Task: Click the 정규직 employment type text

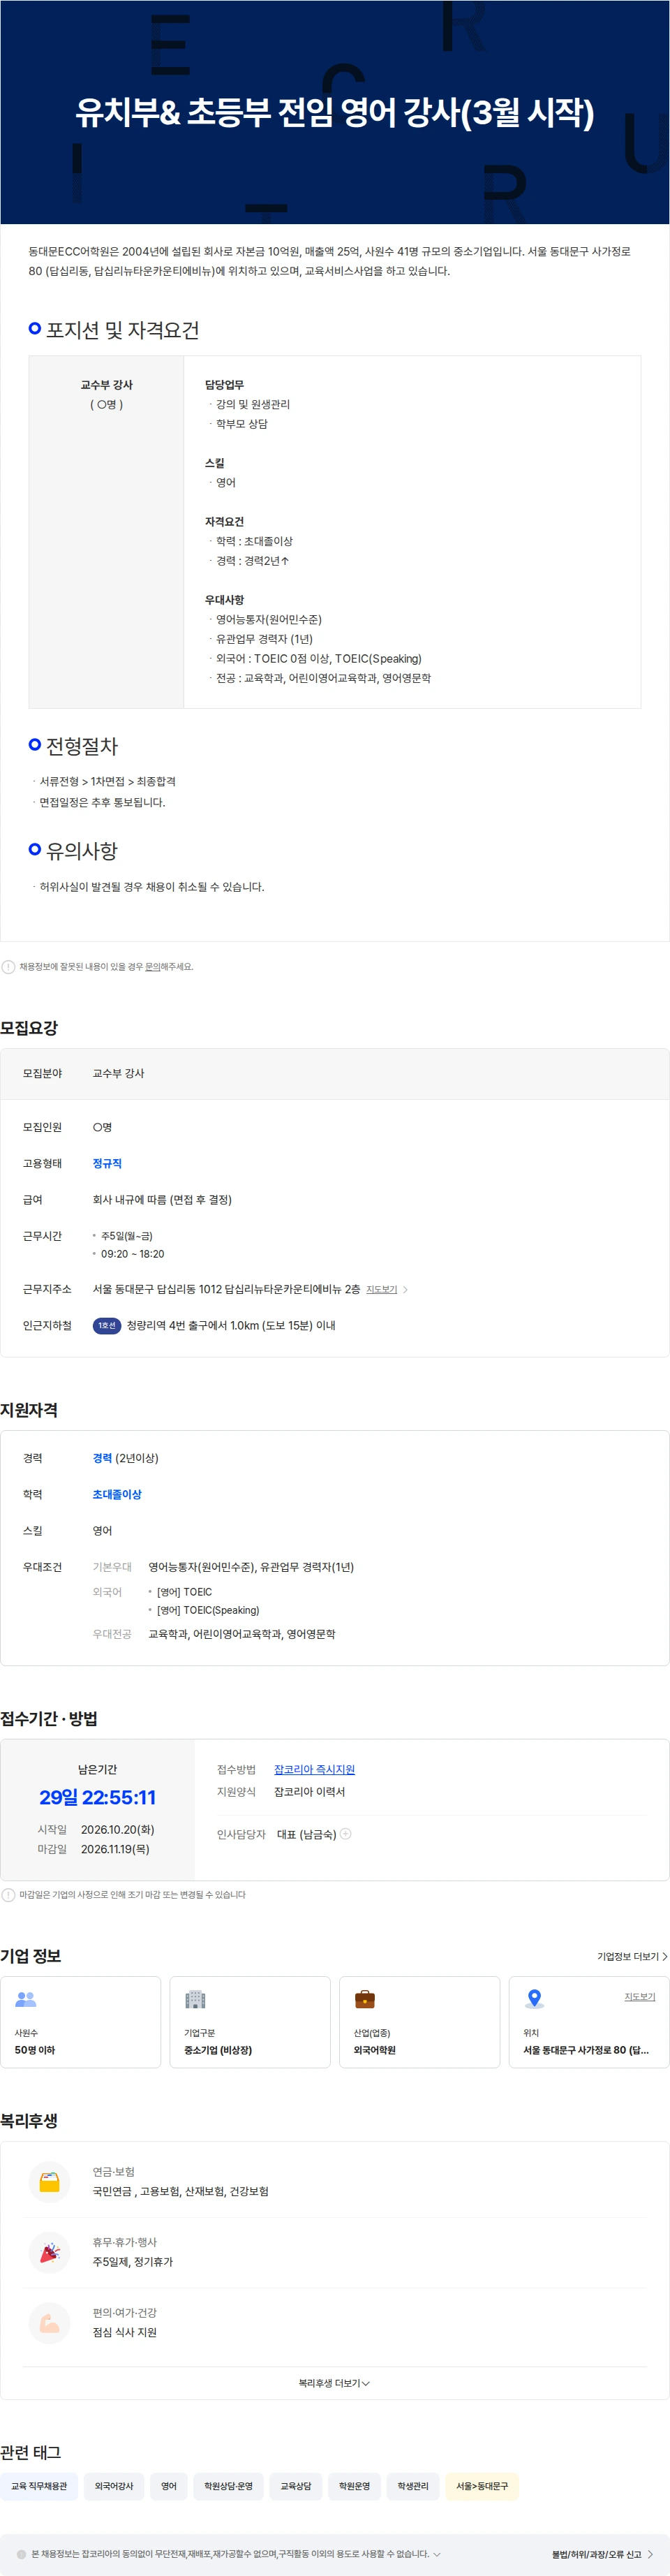Action: [107, 1164]
